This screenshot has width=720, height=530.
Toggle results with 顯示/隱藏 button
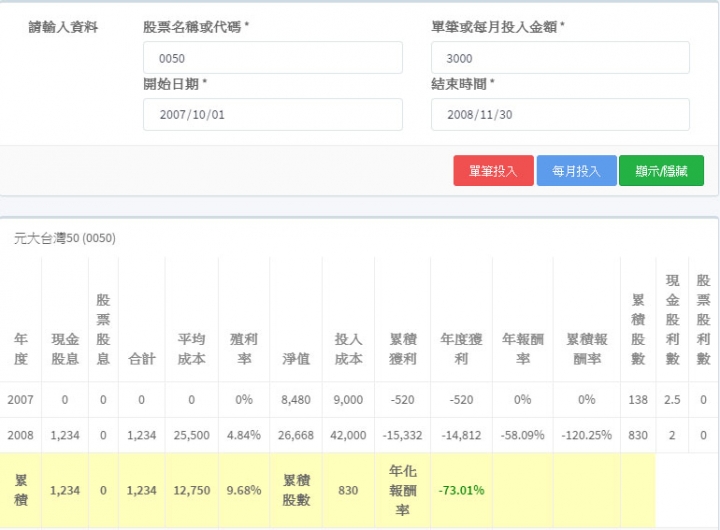(x=661, y=170)
